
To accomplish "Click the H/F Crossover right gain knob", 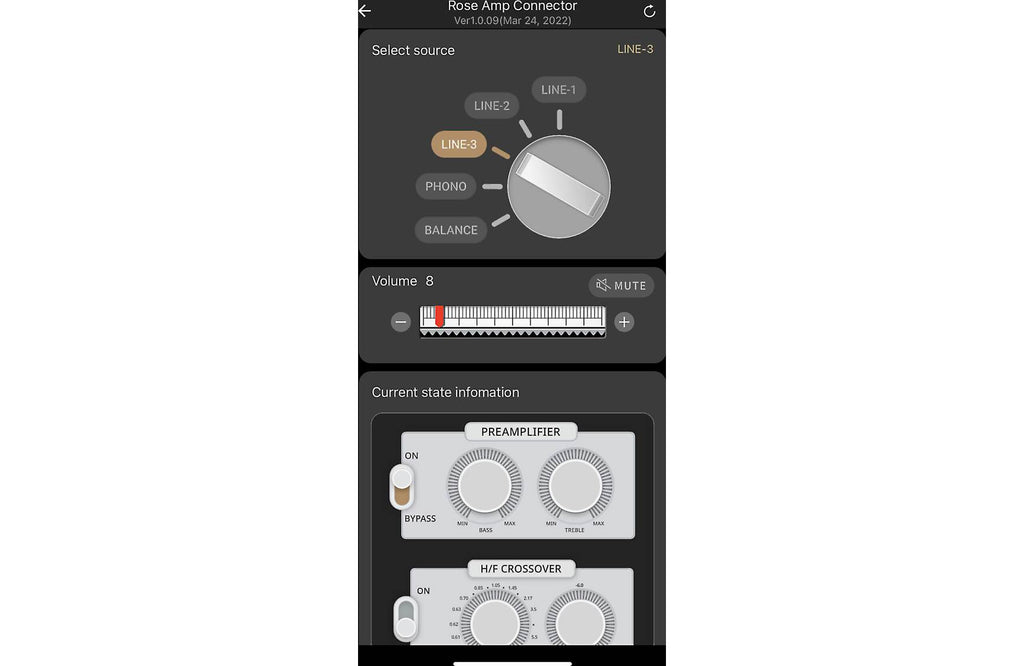I will click(580, 622).
